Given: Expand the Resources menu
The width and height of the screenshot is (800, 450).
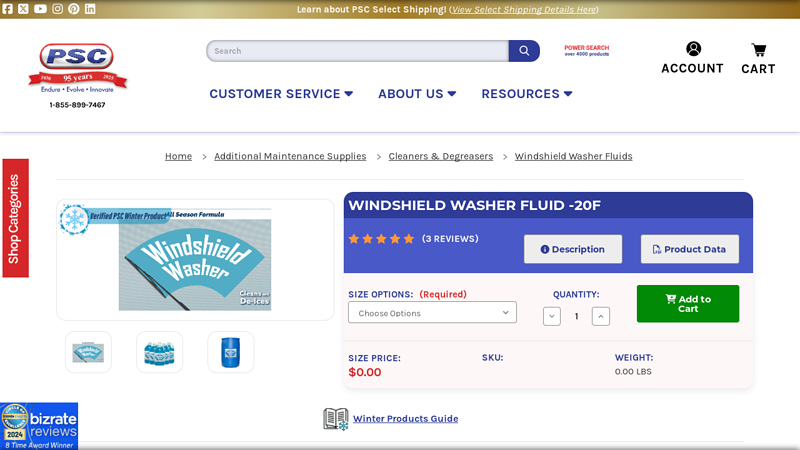Looking at the screenshot, I should pyautogui.click(x=527, y=94).
